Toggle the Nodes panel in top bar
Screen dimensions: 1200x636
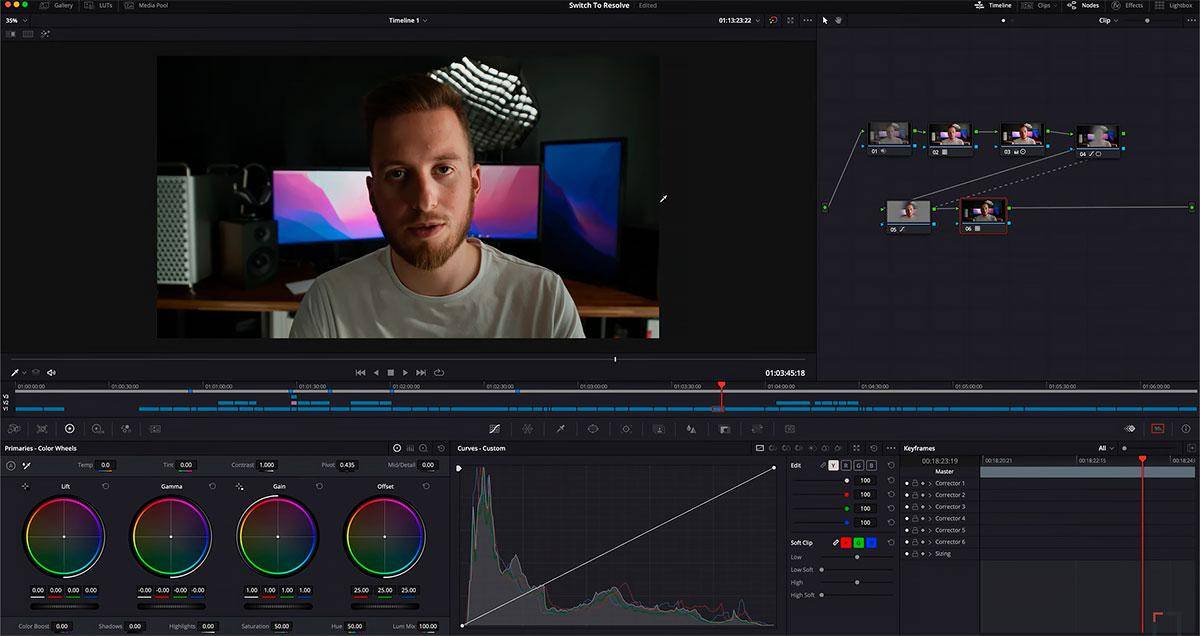[x=1083, y=5]
